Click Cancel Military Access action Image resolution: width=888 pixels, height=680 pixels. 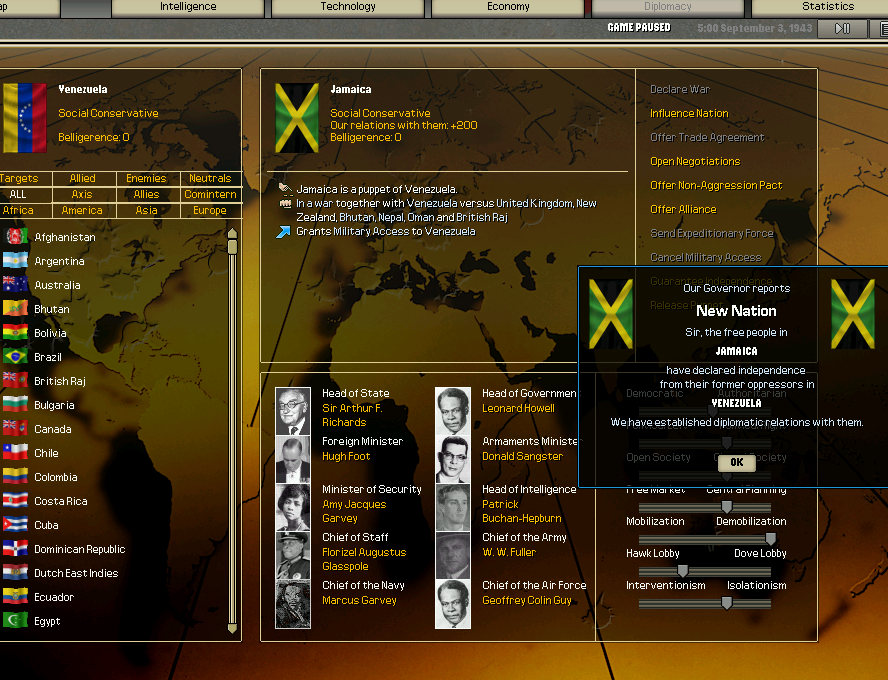click(x=706, y=257)
